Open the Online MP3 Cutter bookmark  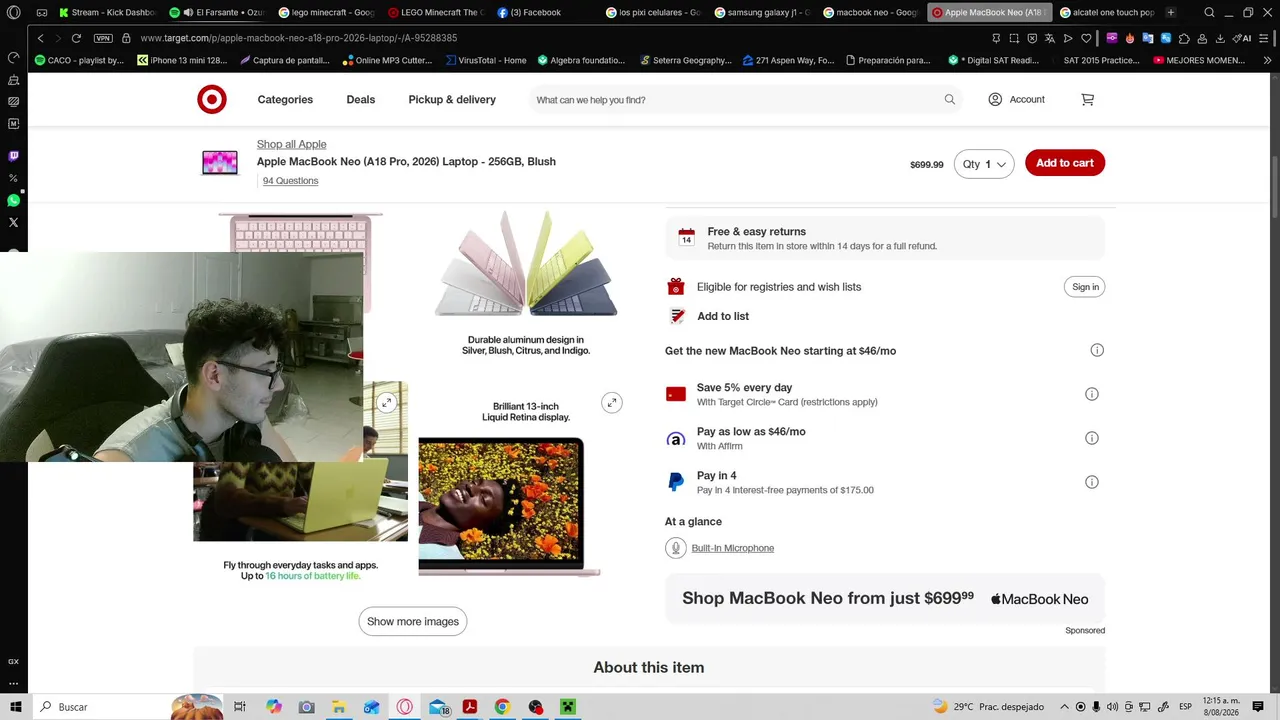tap(387, 60)
